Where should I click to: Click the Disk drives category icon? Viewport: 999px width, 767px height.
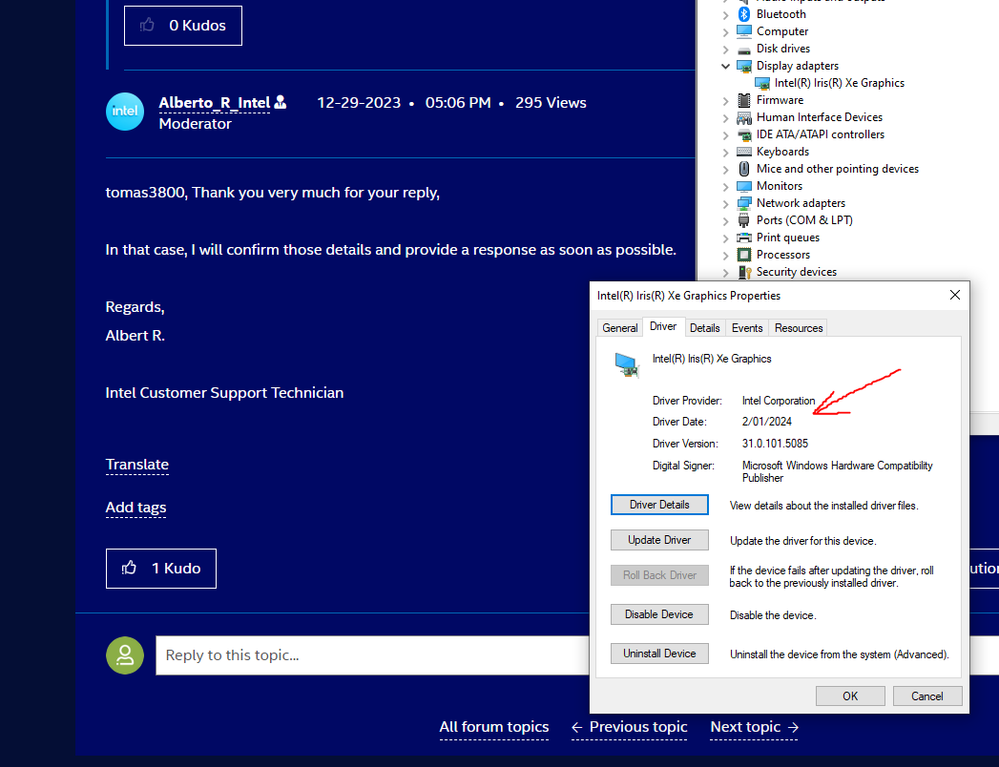tap(744, 49)
